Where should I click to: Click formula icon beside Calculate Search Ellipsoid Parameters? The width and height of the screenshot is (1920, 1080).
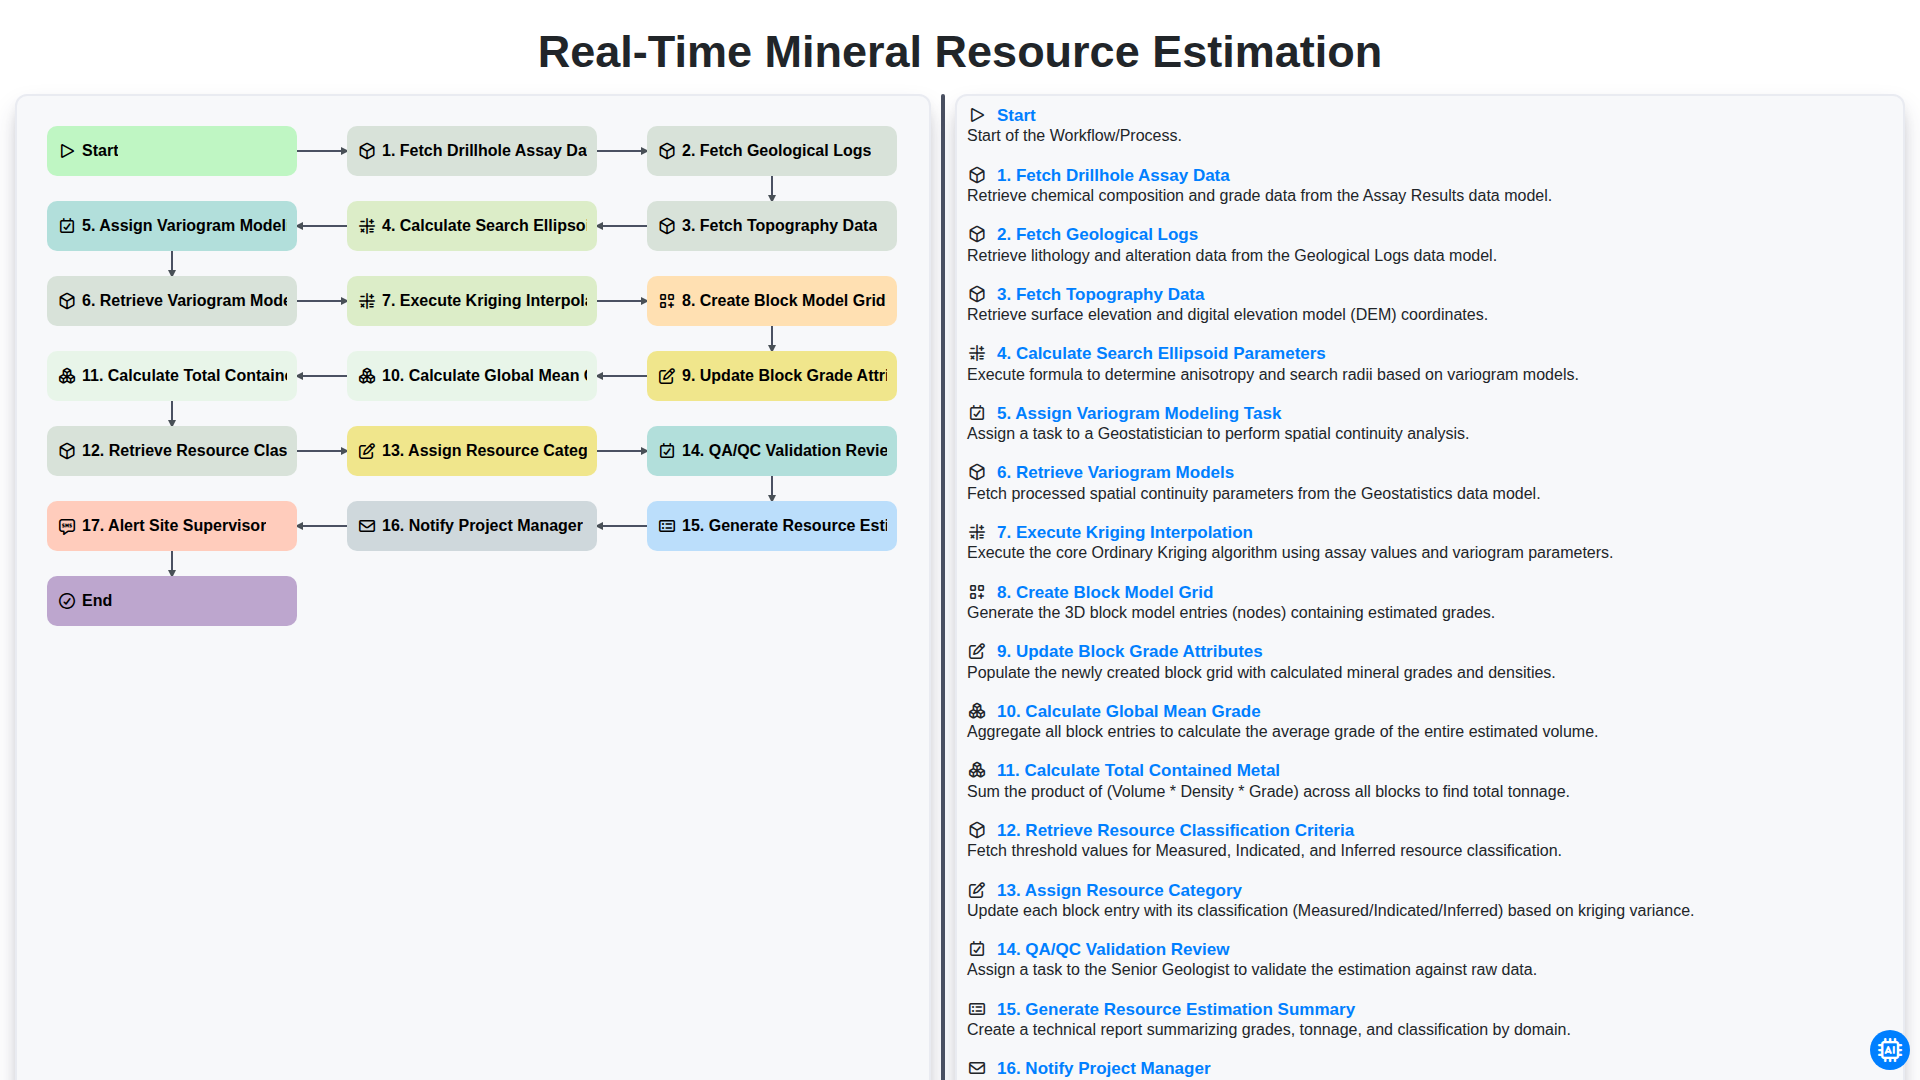click(x=977, y=353)
